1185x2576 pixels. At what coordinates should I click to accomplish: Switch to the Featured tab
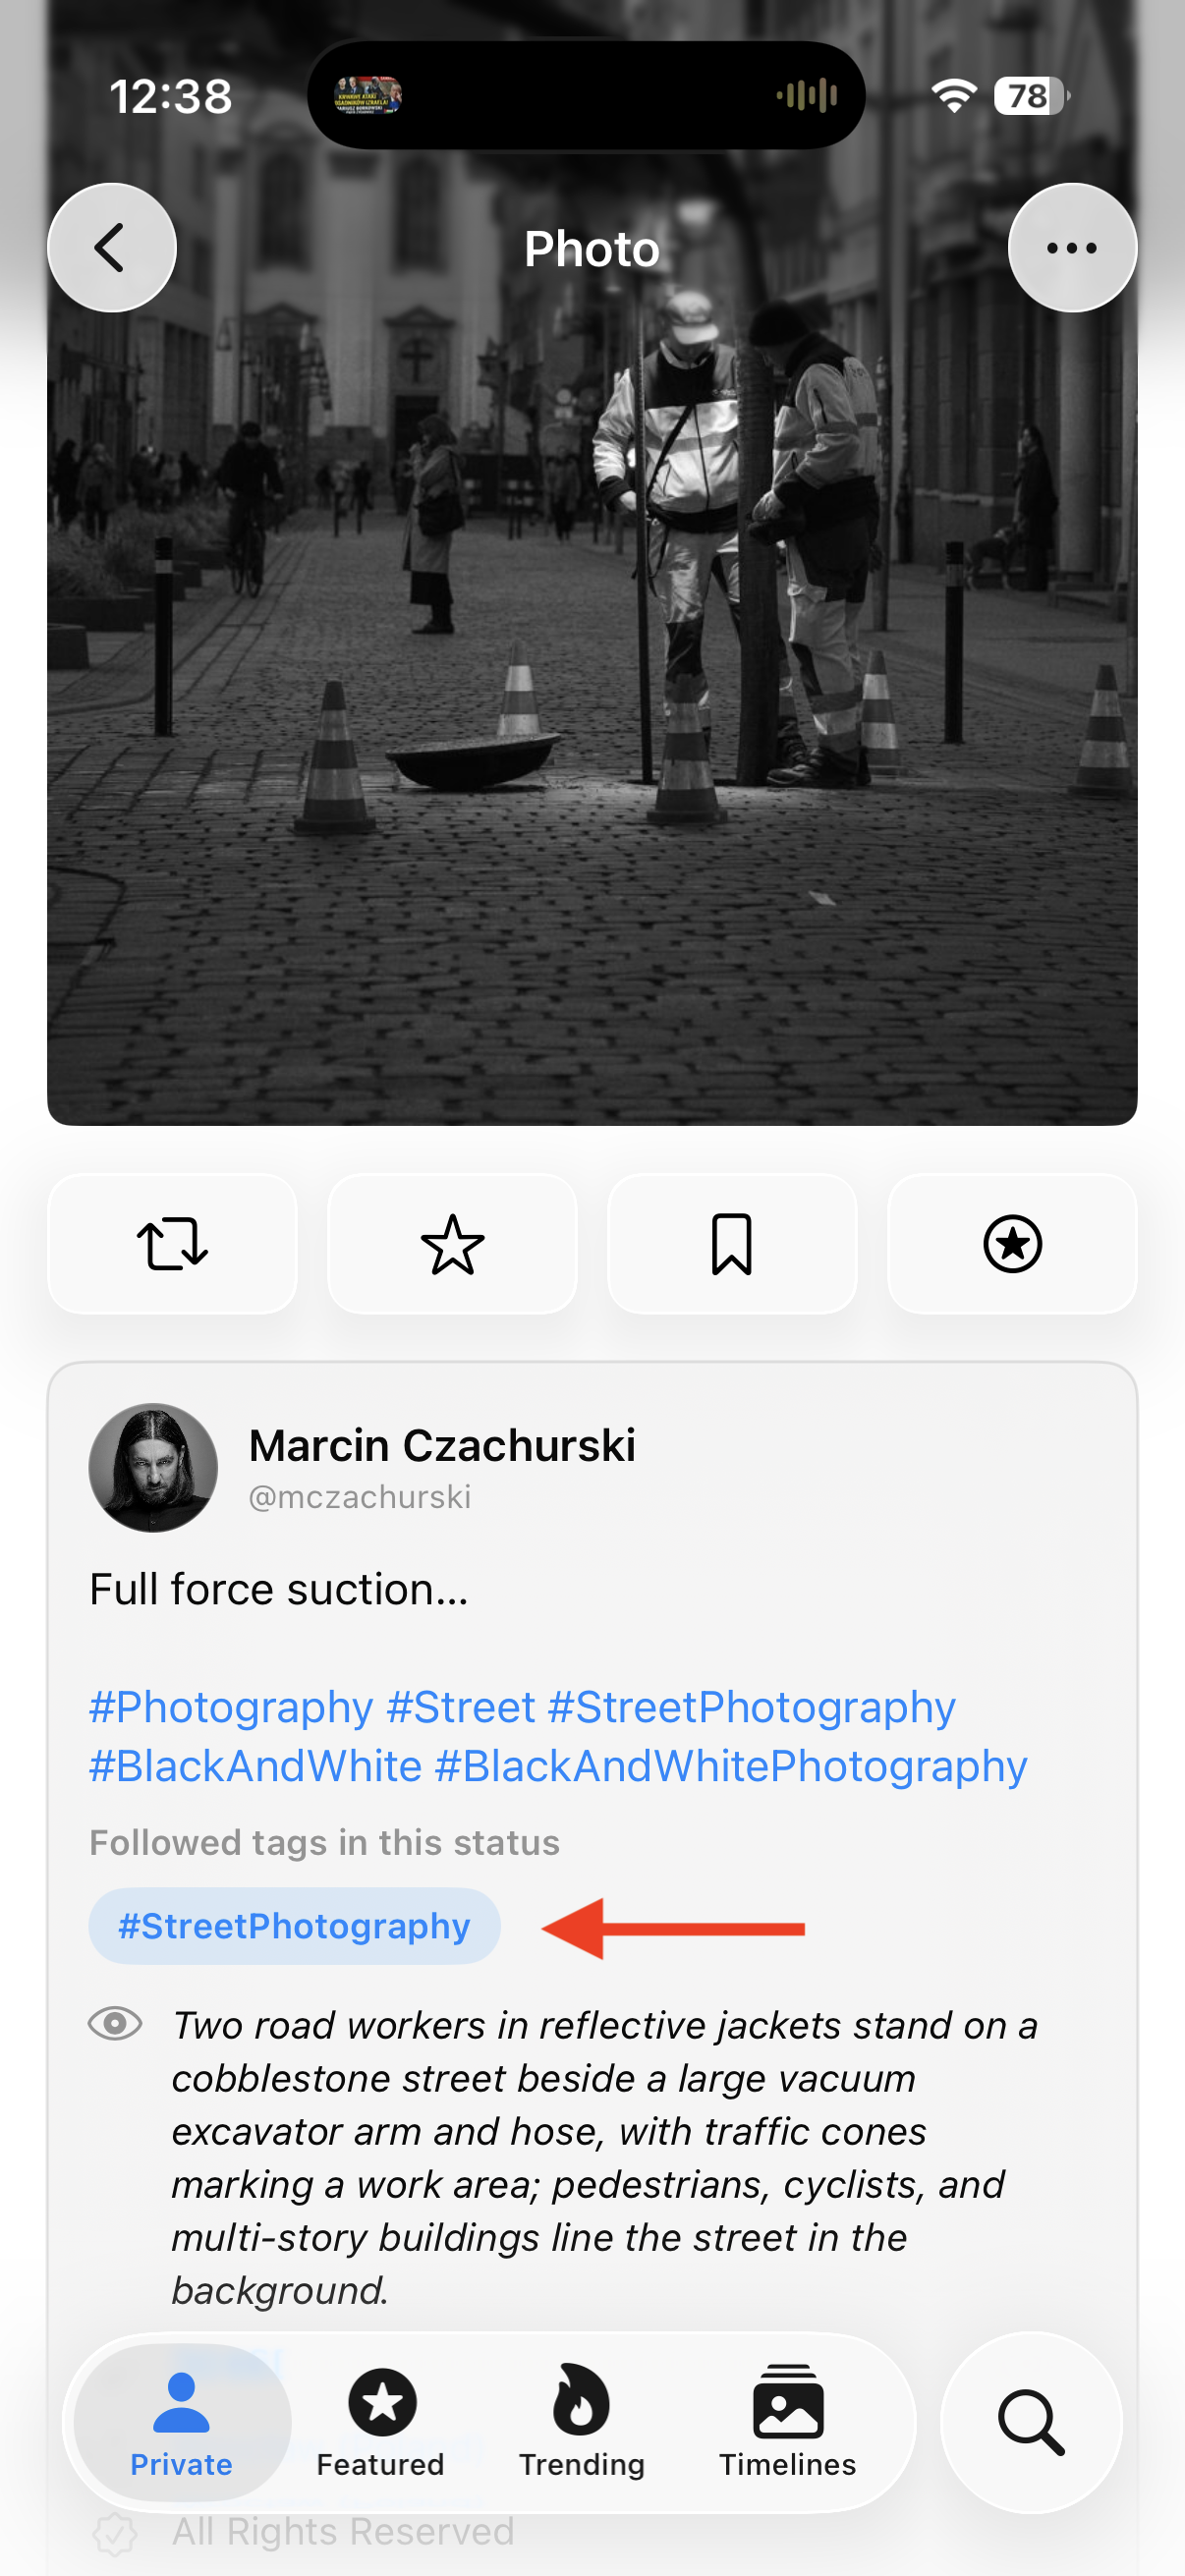(x=381, y=2422)
